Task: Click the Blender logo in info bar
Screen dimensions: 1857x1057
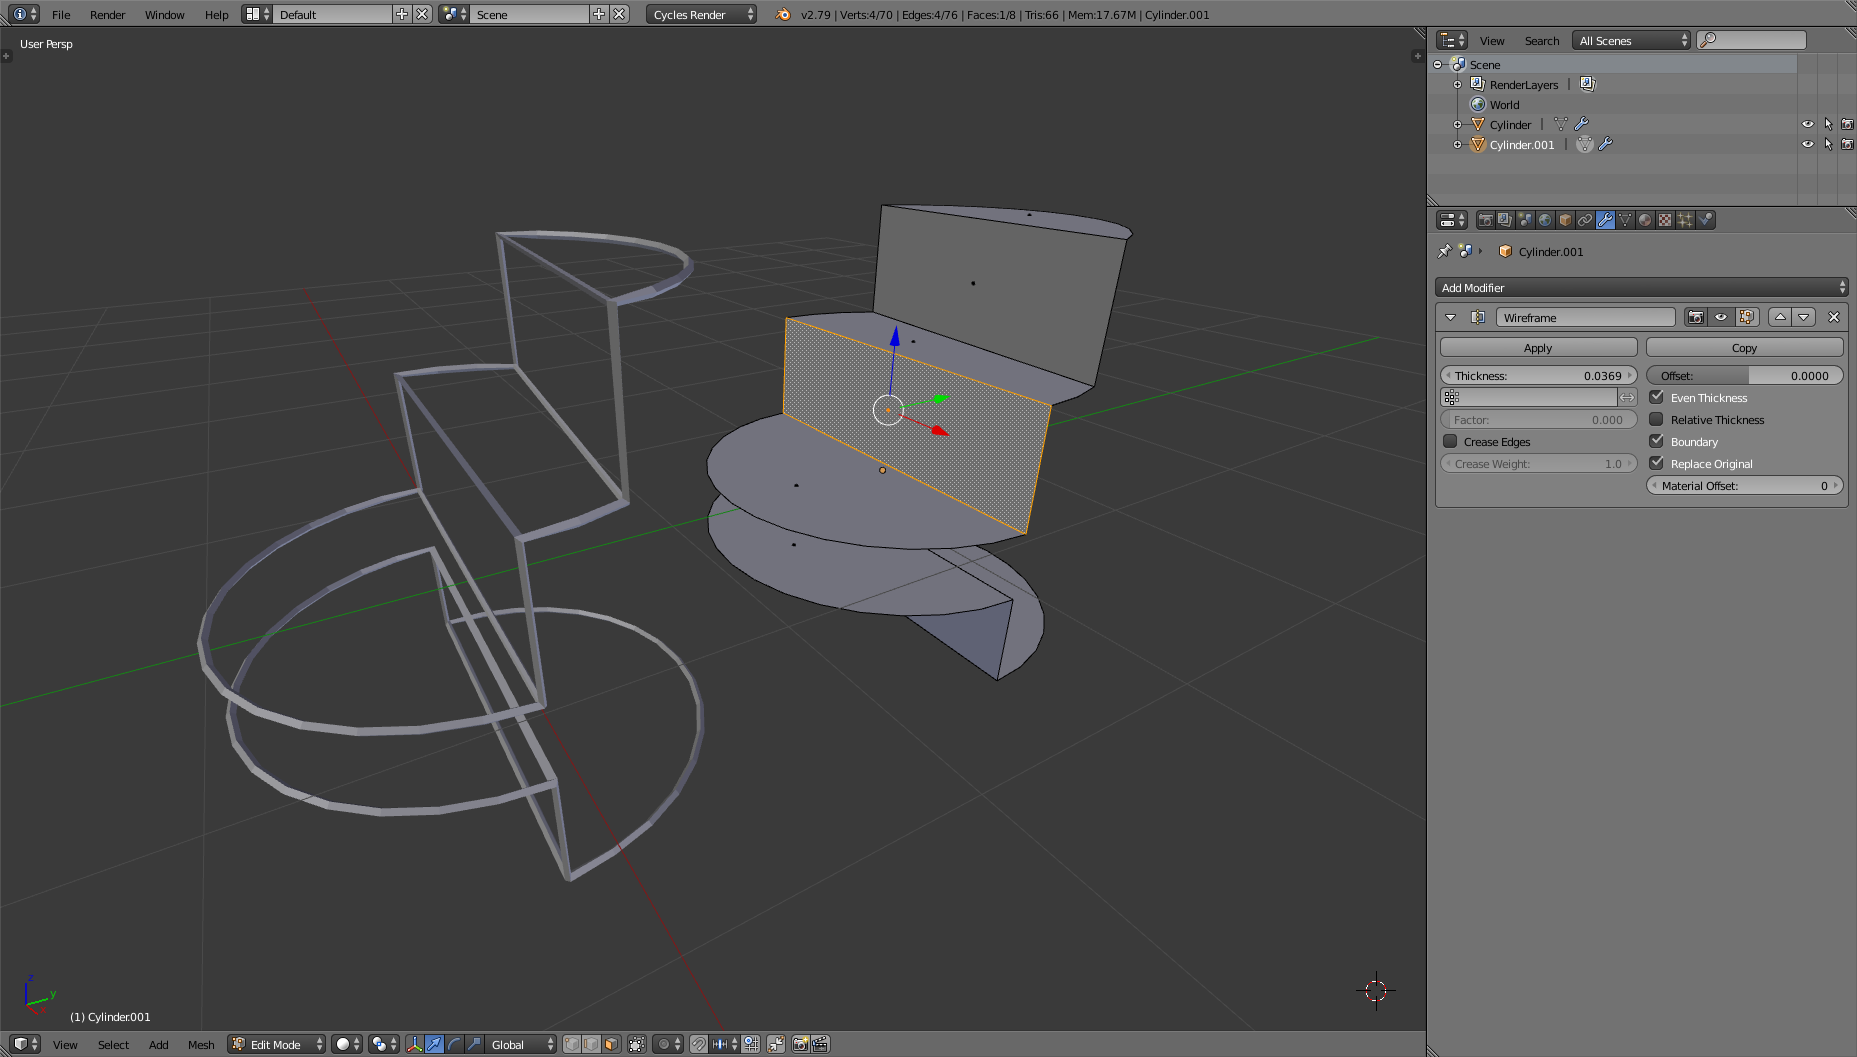Action: (x=783, y=14)
